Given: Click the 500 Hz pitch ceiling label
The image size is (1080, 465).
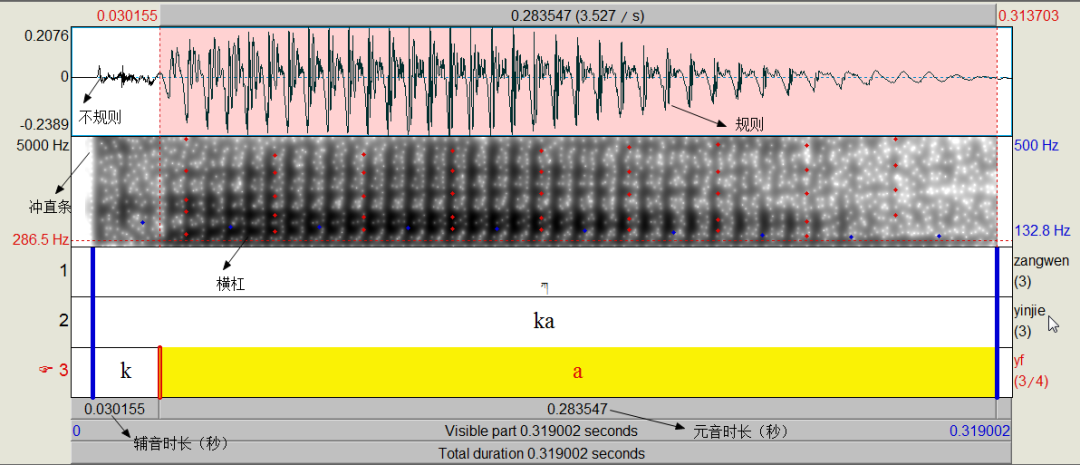Looking at the screenshot, I should click(1036, 145).
